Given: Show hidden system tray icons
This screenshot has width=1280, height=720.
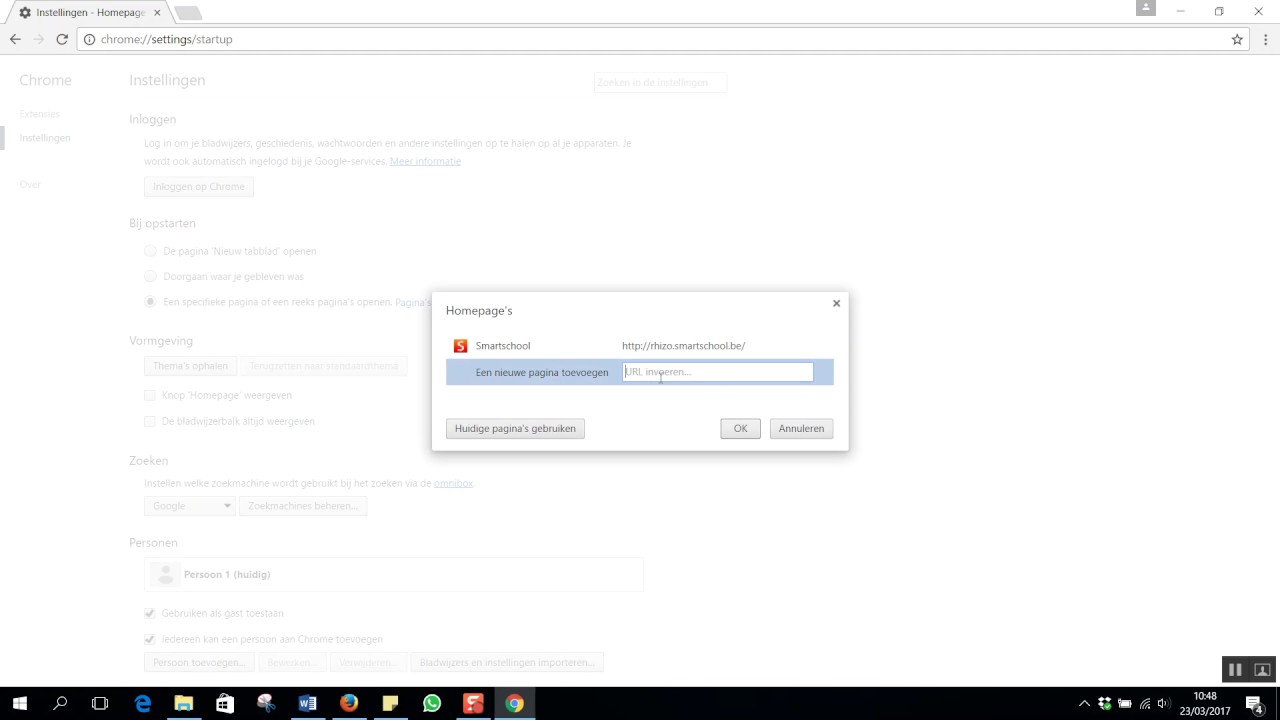Looking at the screenshot, I should [1084, 703].
